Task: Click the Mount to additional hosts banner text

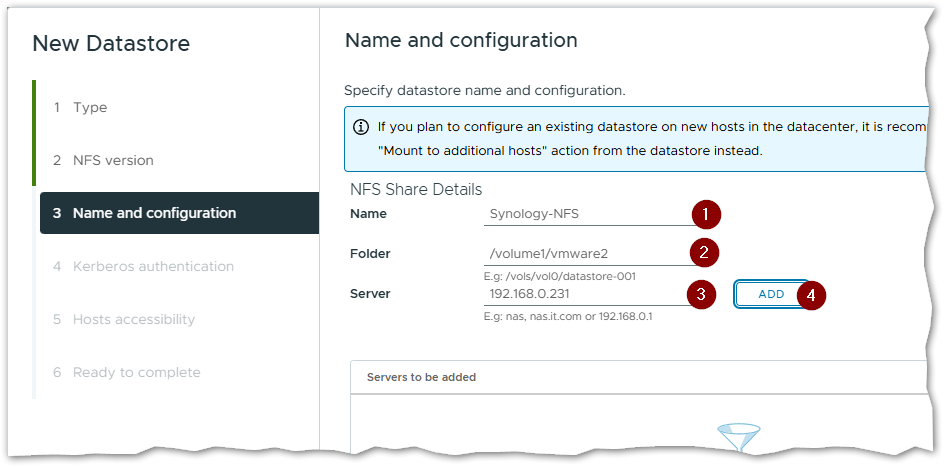Action: point(569,151)
